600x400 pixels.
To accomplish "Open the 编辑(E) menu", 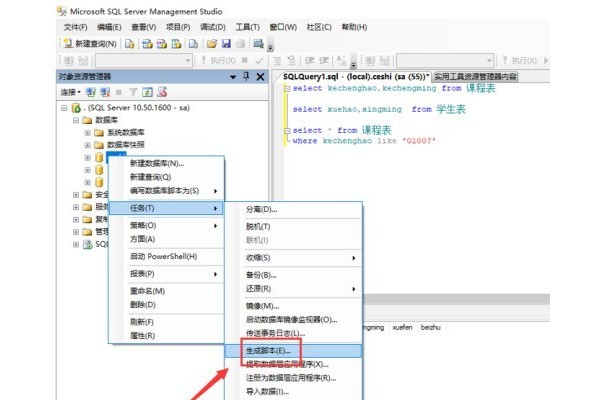I will pyautogui.click(x=109, y=27).
